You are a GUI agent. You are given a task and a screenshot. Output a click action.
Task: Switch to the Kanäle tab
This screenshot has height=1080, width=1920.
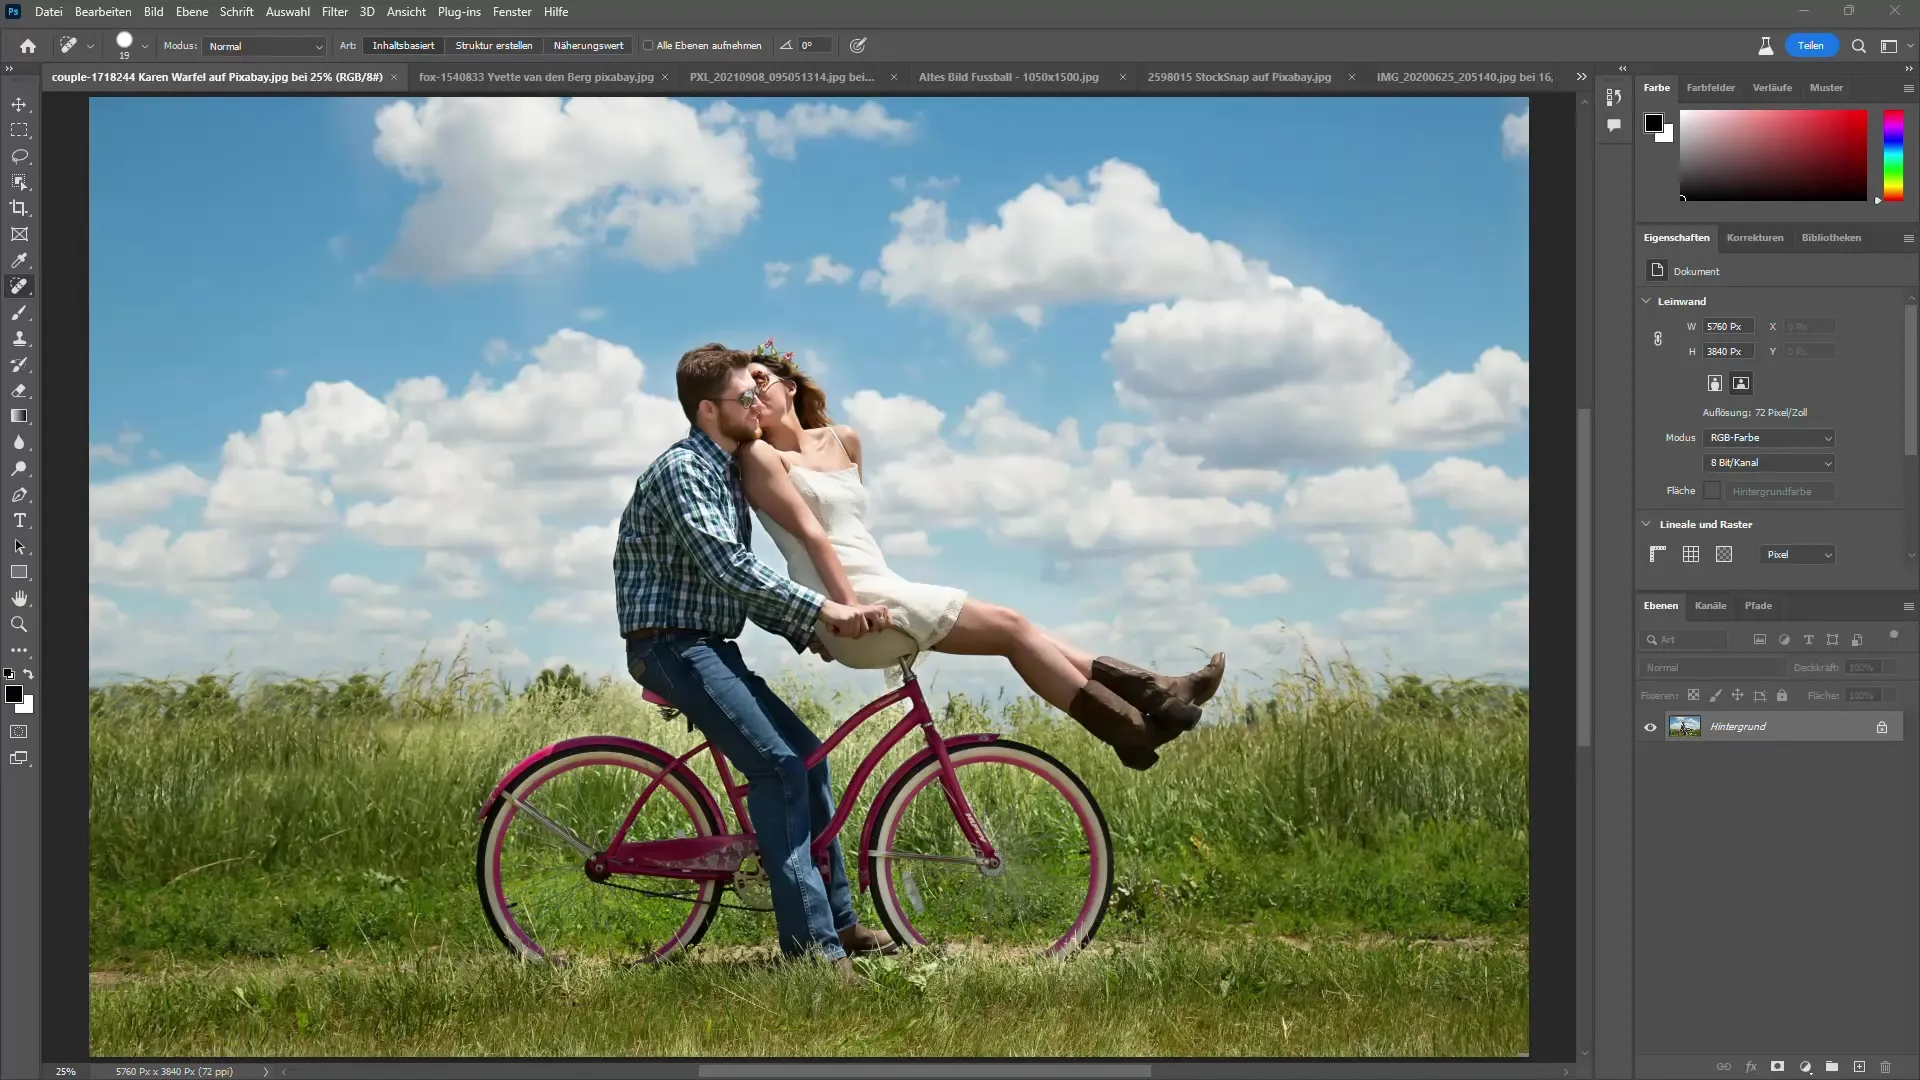[x=1712, y=605]
